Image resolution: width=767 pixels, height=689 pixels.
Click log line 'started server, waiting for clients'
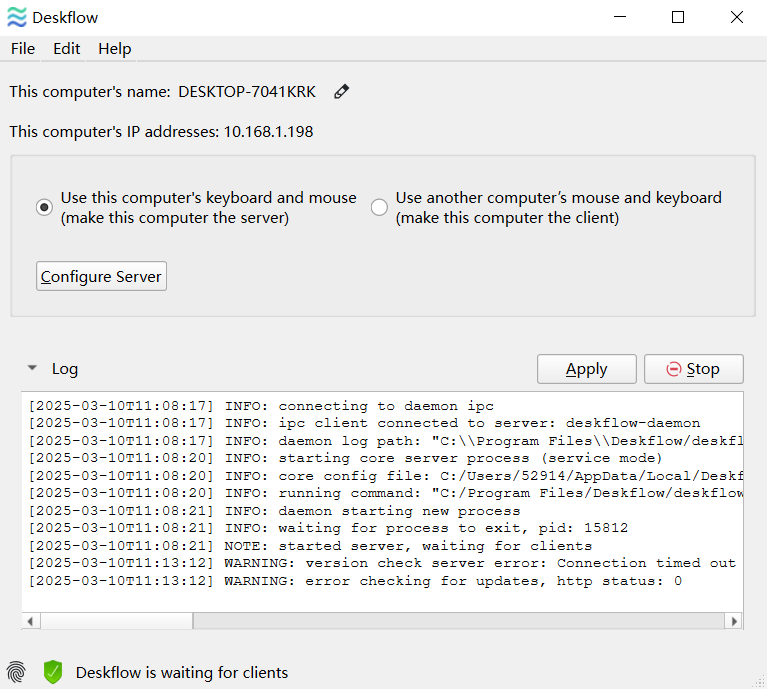[310, 546]
